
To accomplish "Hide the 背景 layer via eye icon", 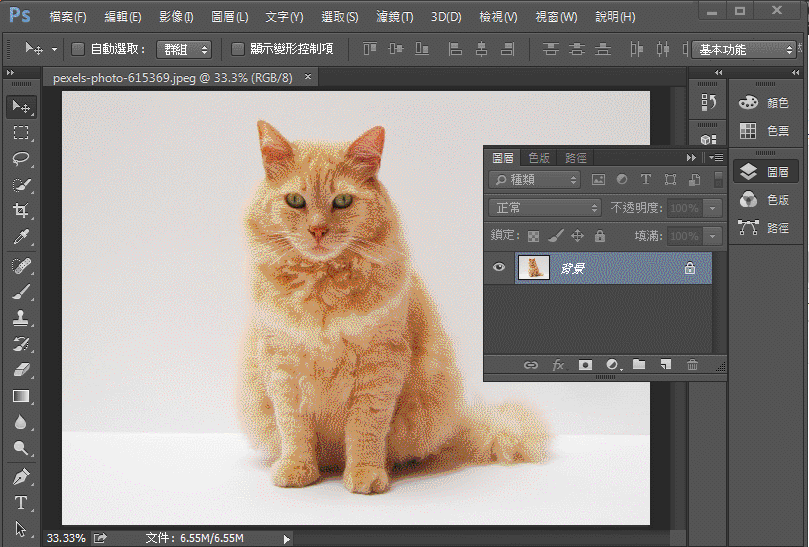I will pyautogui.click(x=498, y=267).
